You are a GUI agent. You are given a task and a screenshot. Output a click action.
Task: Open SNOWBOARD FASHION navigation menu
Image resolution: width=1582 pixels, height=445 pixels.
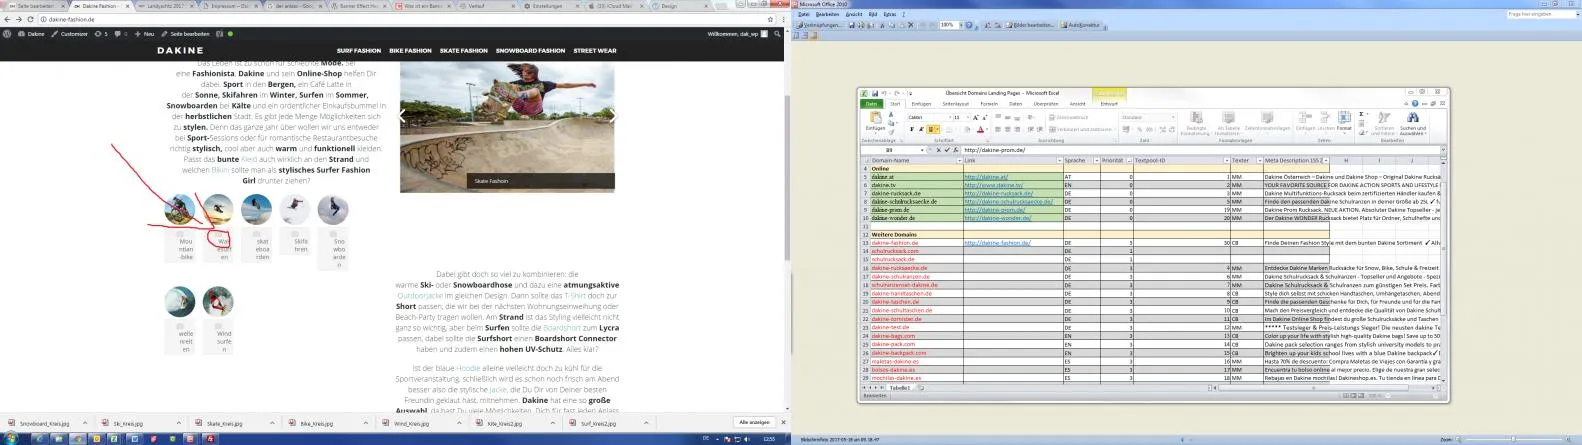(x=530, y=50)
